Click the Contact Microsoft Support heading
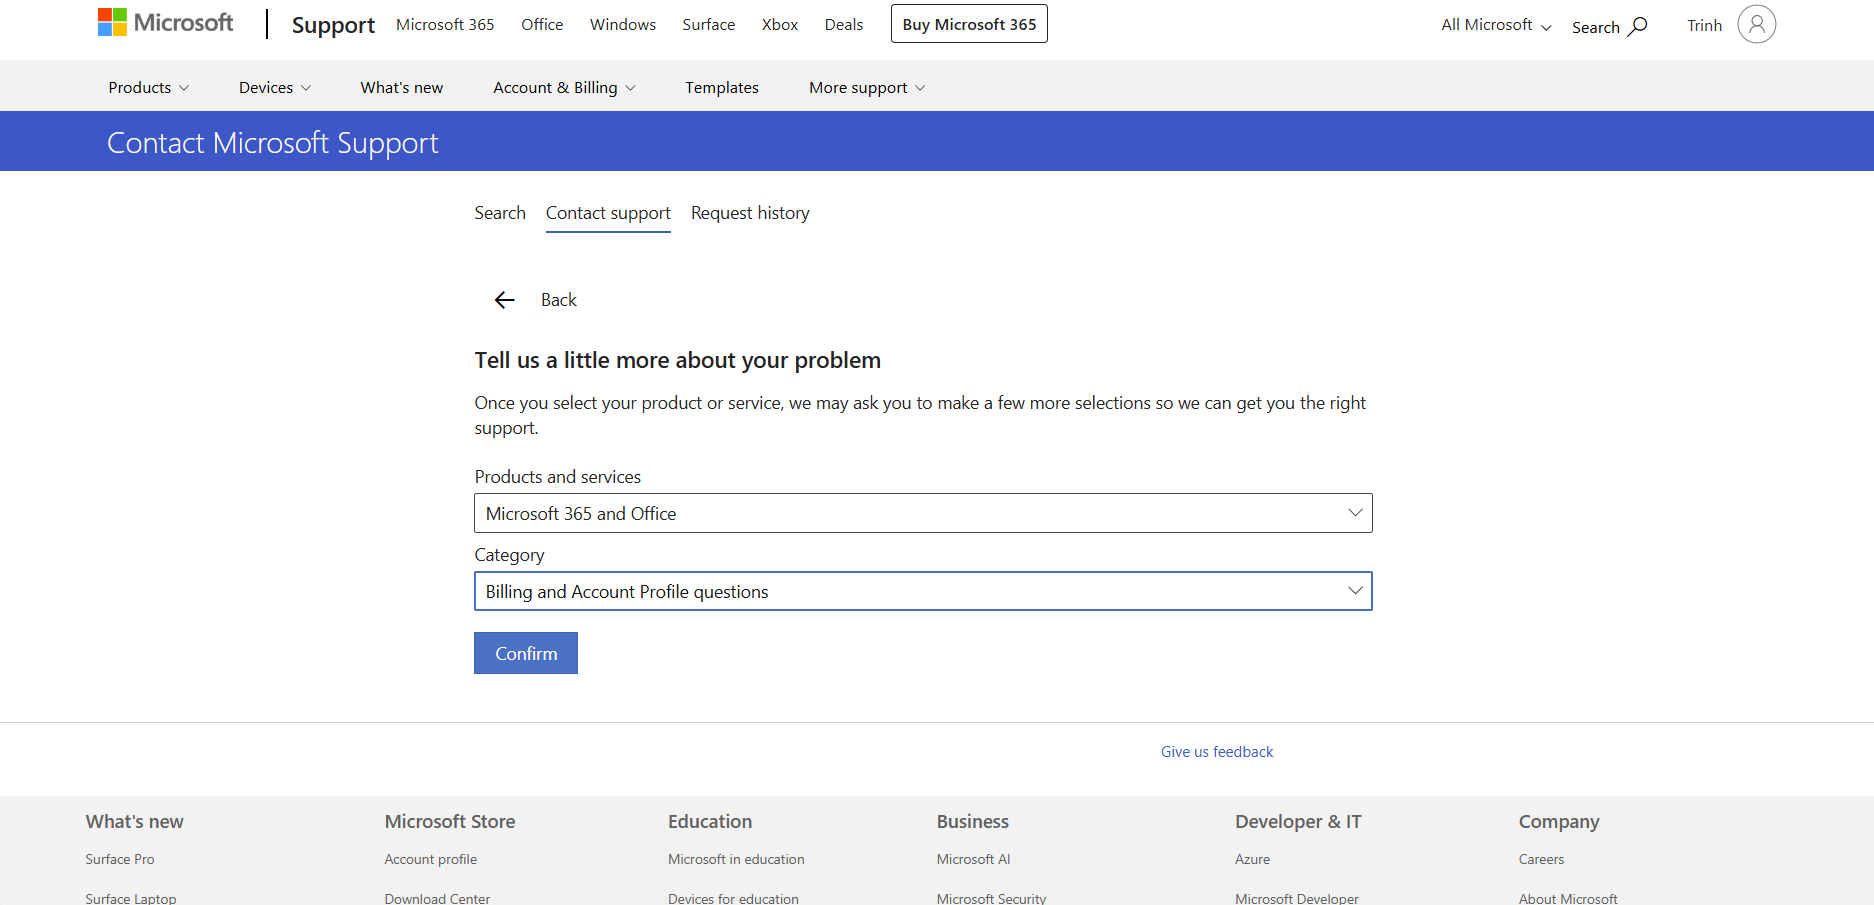 coord(273,142)
